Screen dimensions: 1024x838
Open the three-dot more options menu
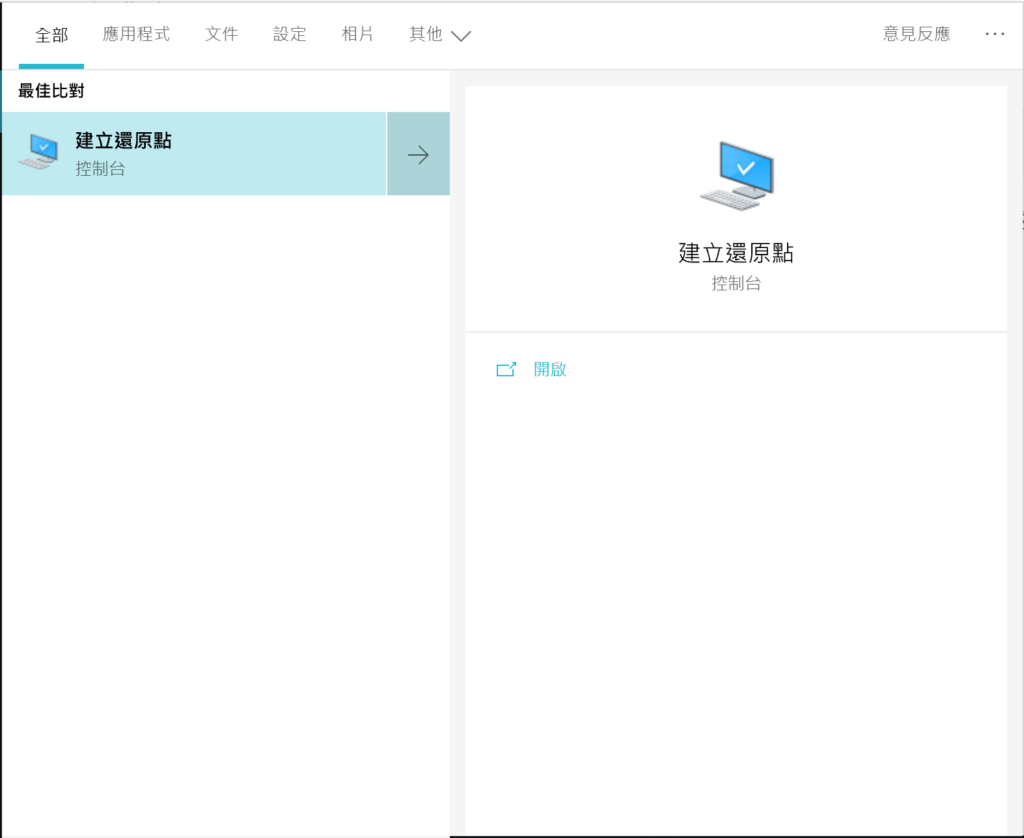coord(995,34)
